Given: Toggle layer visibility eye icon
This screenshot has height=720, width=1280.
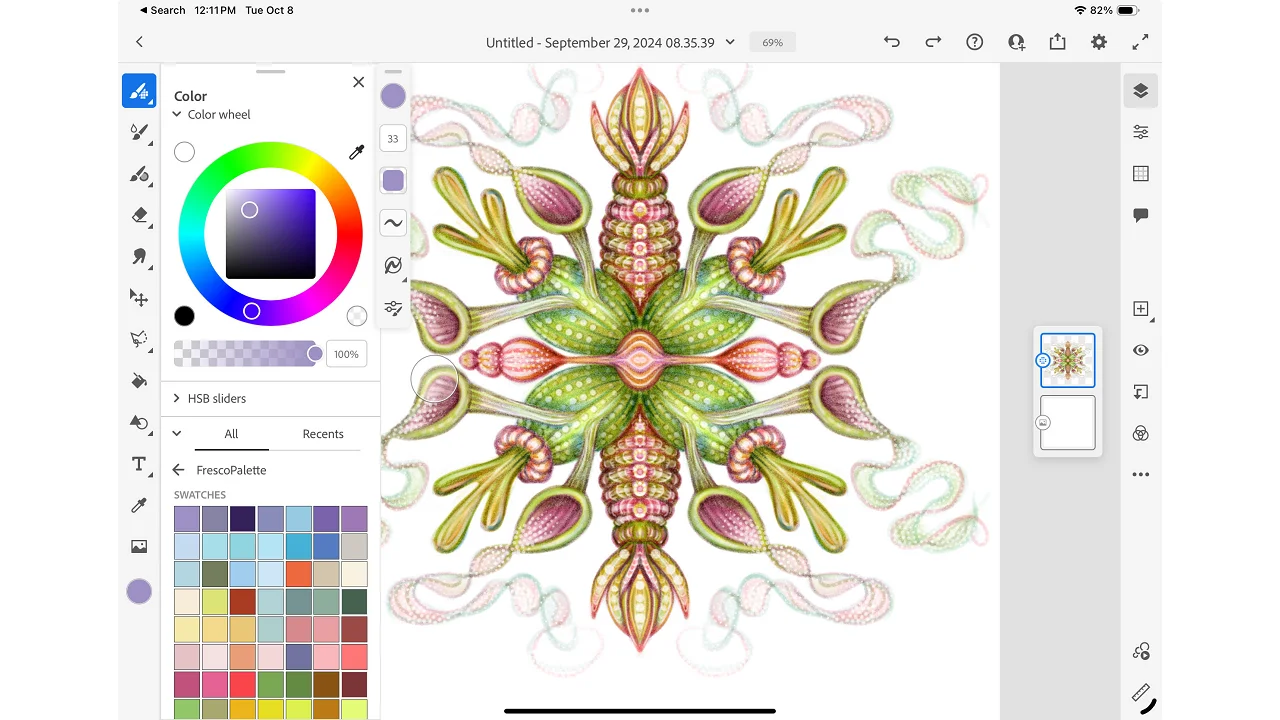Looking at the screenshot, I should click(x=1140, y=350).
